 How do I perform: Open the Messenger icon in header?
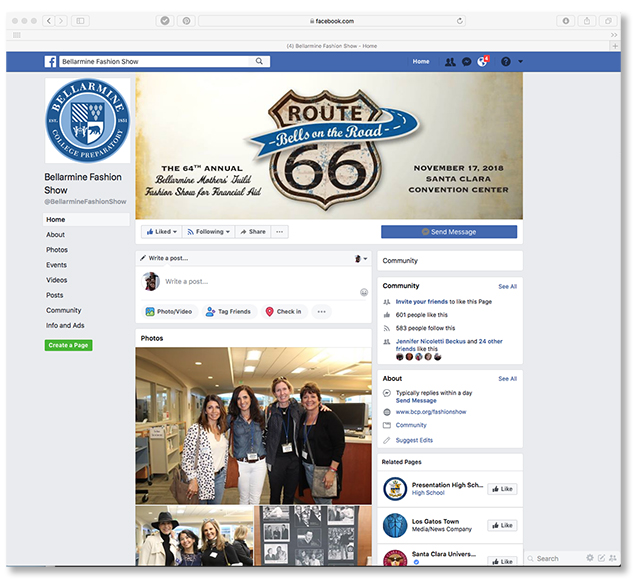[x=467, y=62]
